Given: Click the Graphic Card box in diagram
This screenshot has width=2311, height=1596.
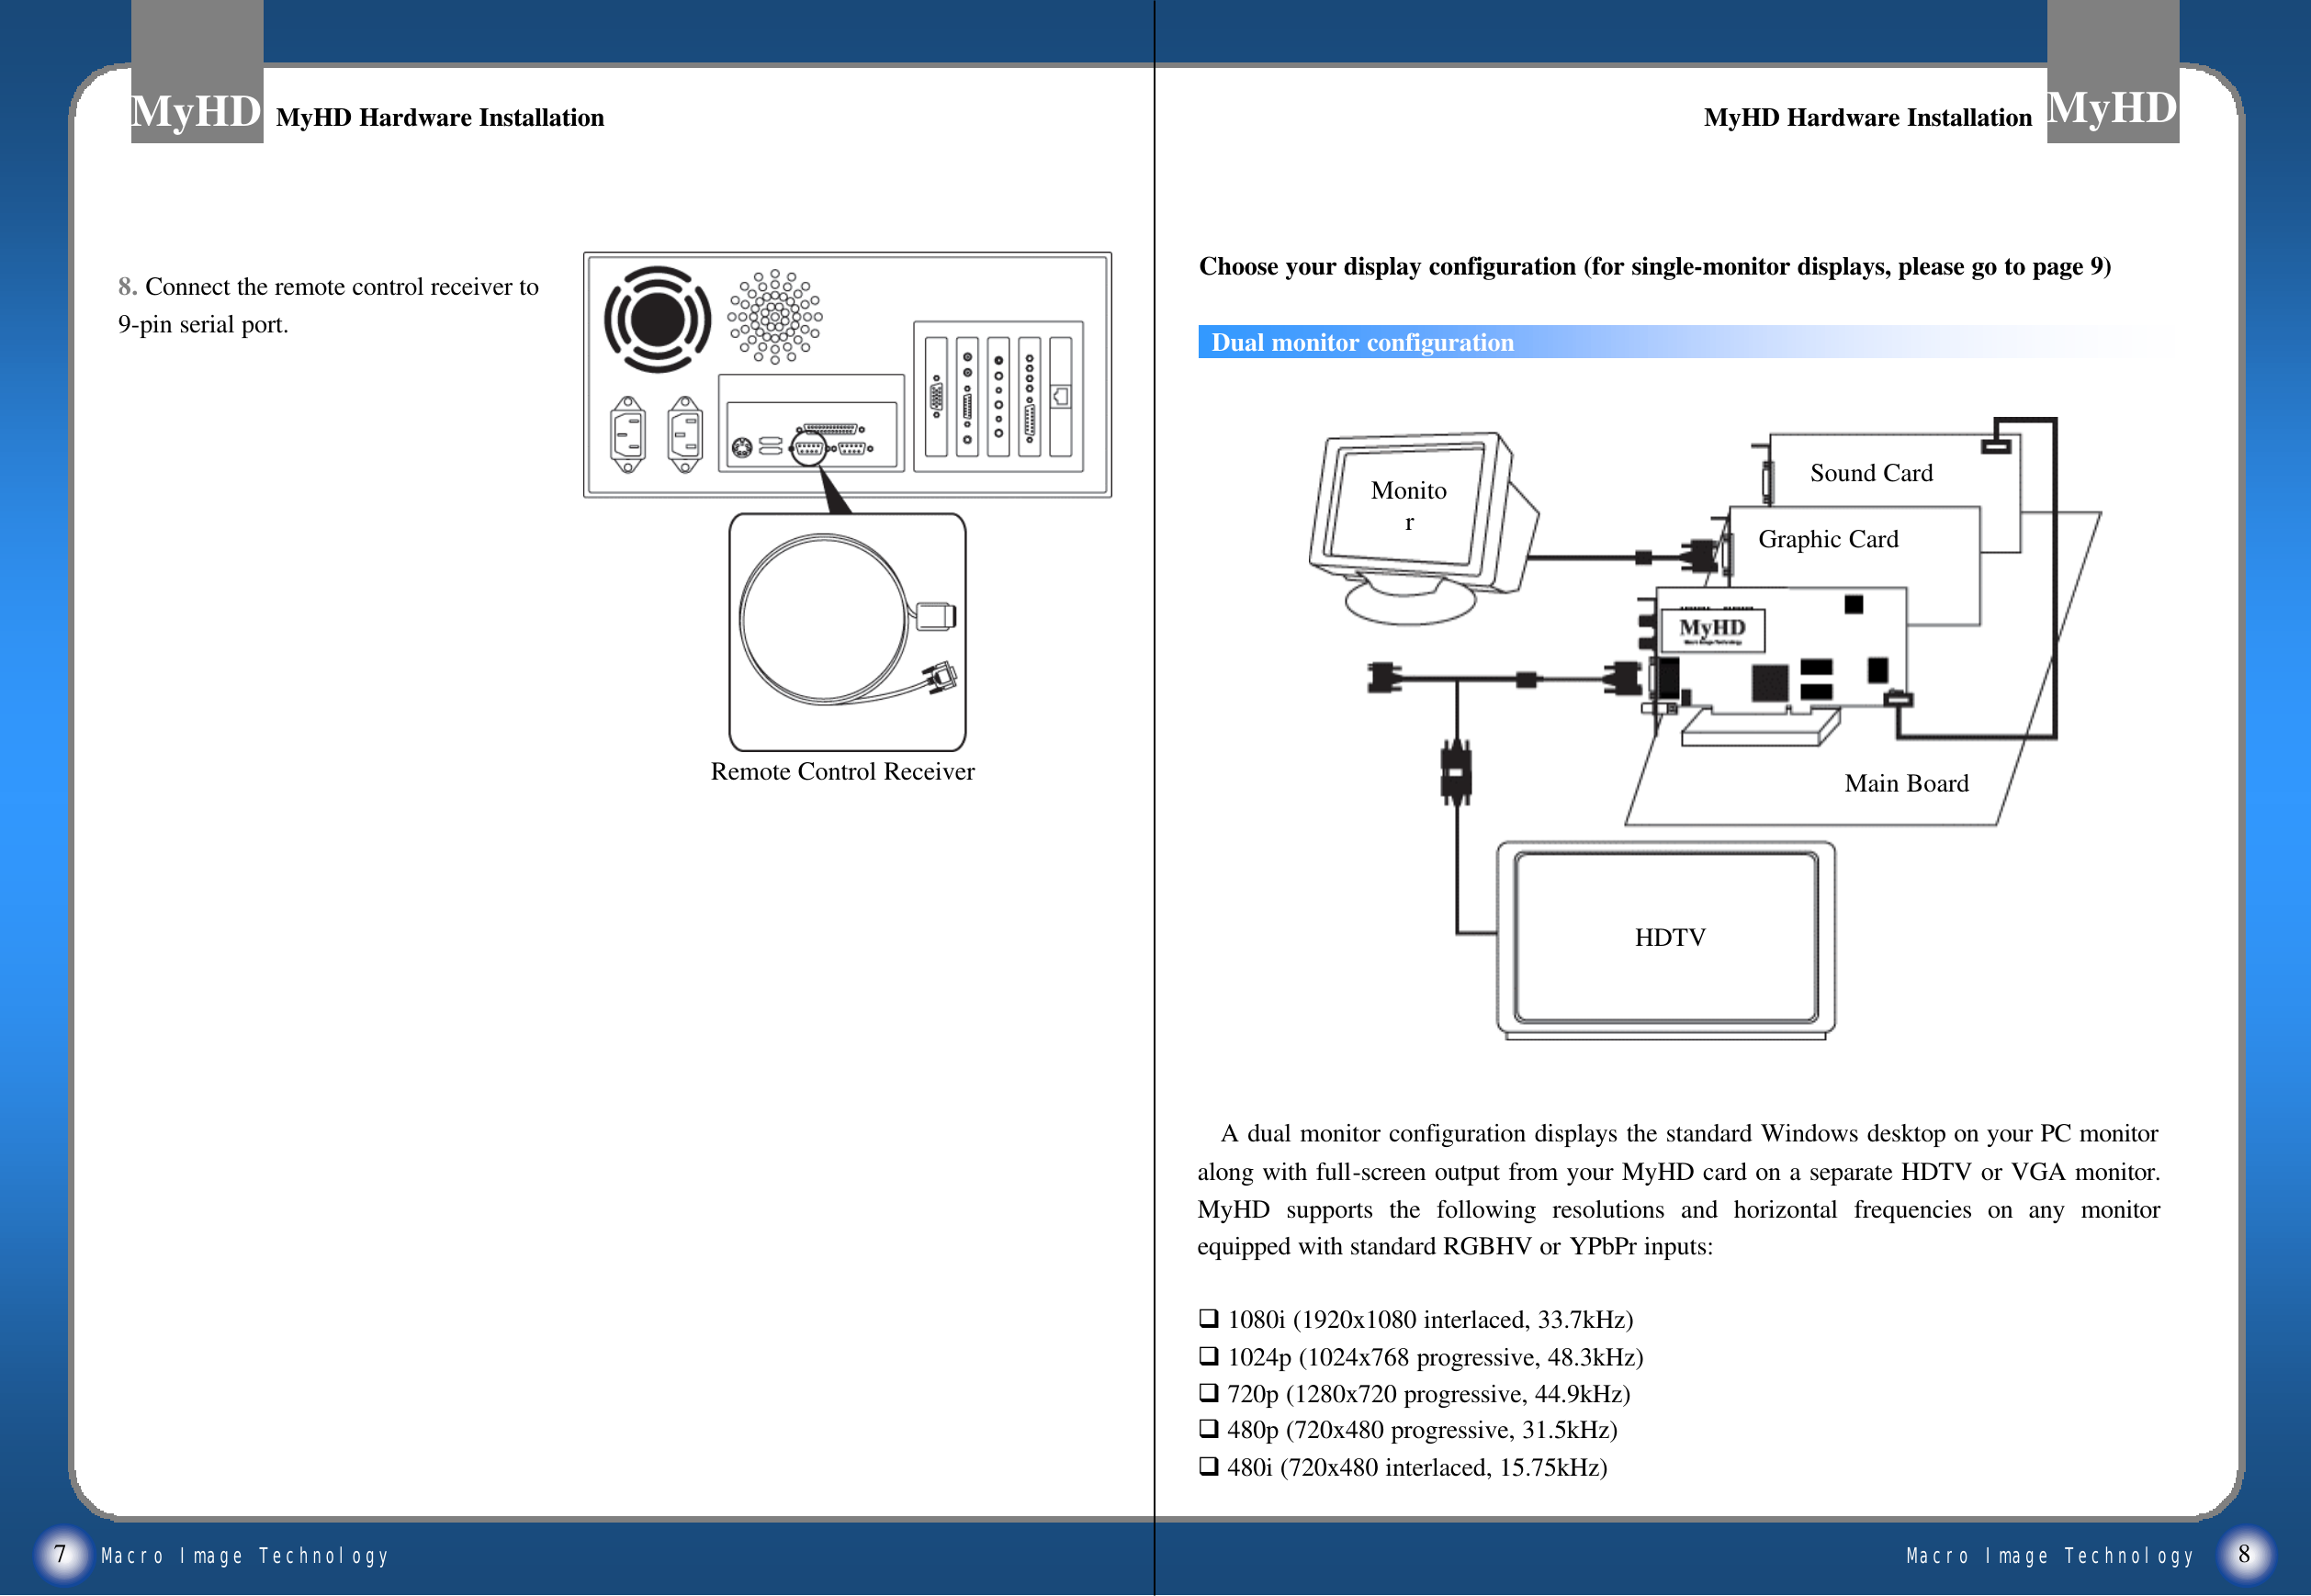Looking at the screenshot, I should coord(1828,539).
